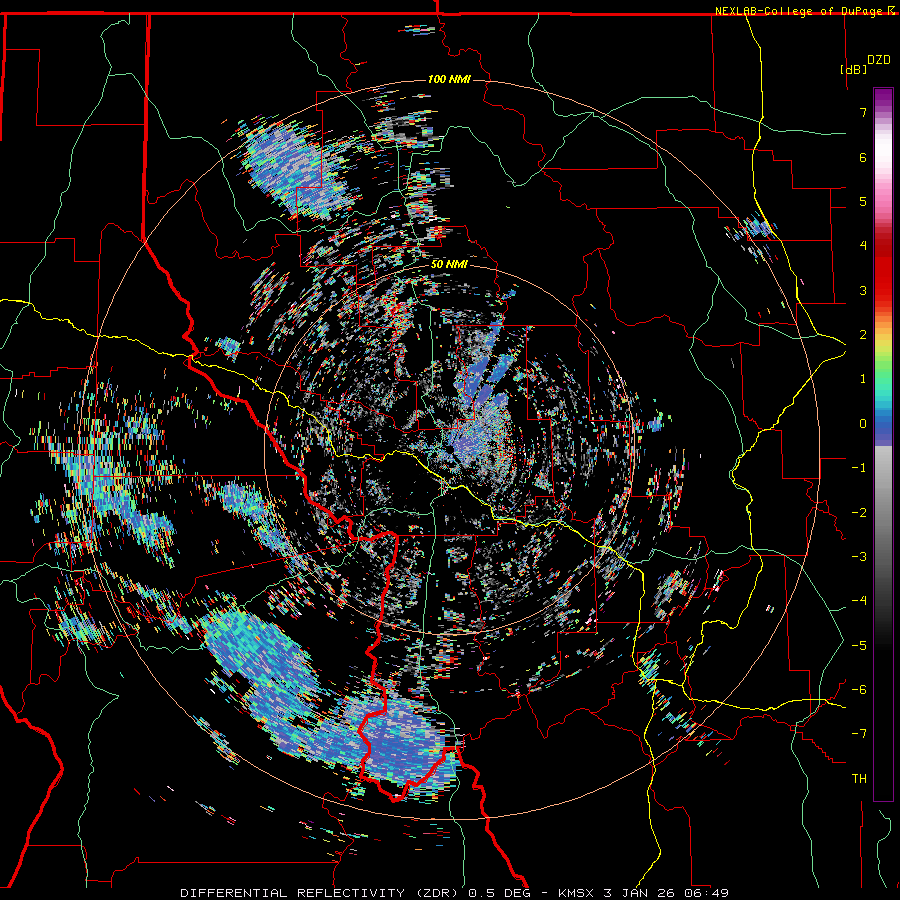Click the legend value -2 label

pyautogui.click(x=859, y=513)
